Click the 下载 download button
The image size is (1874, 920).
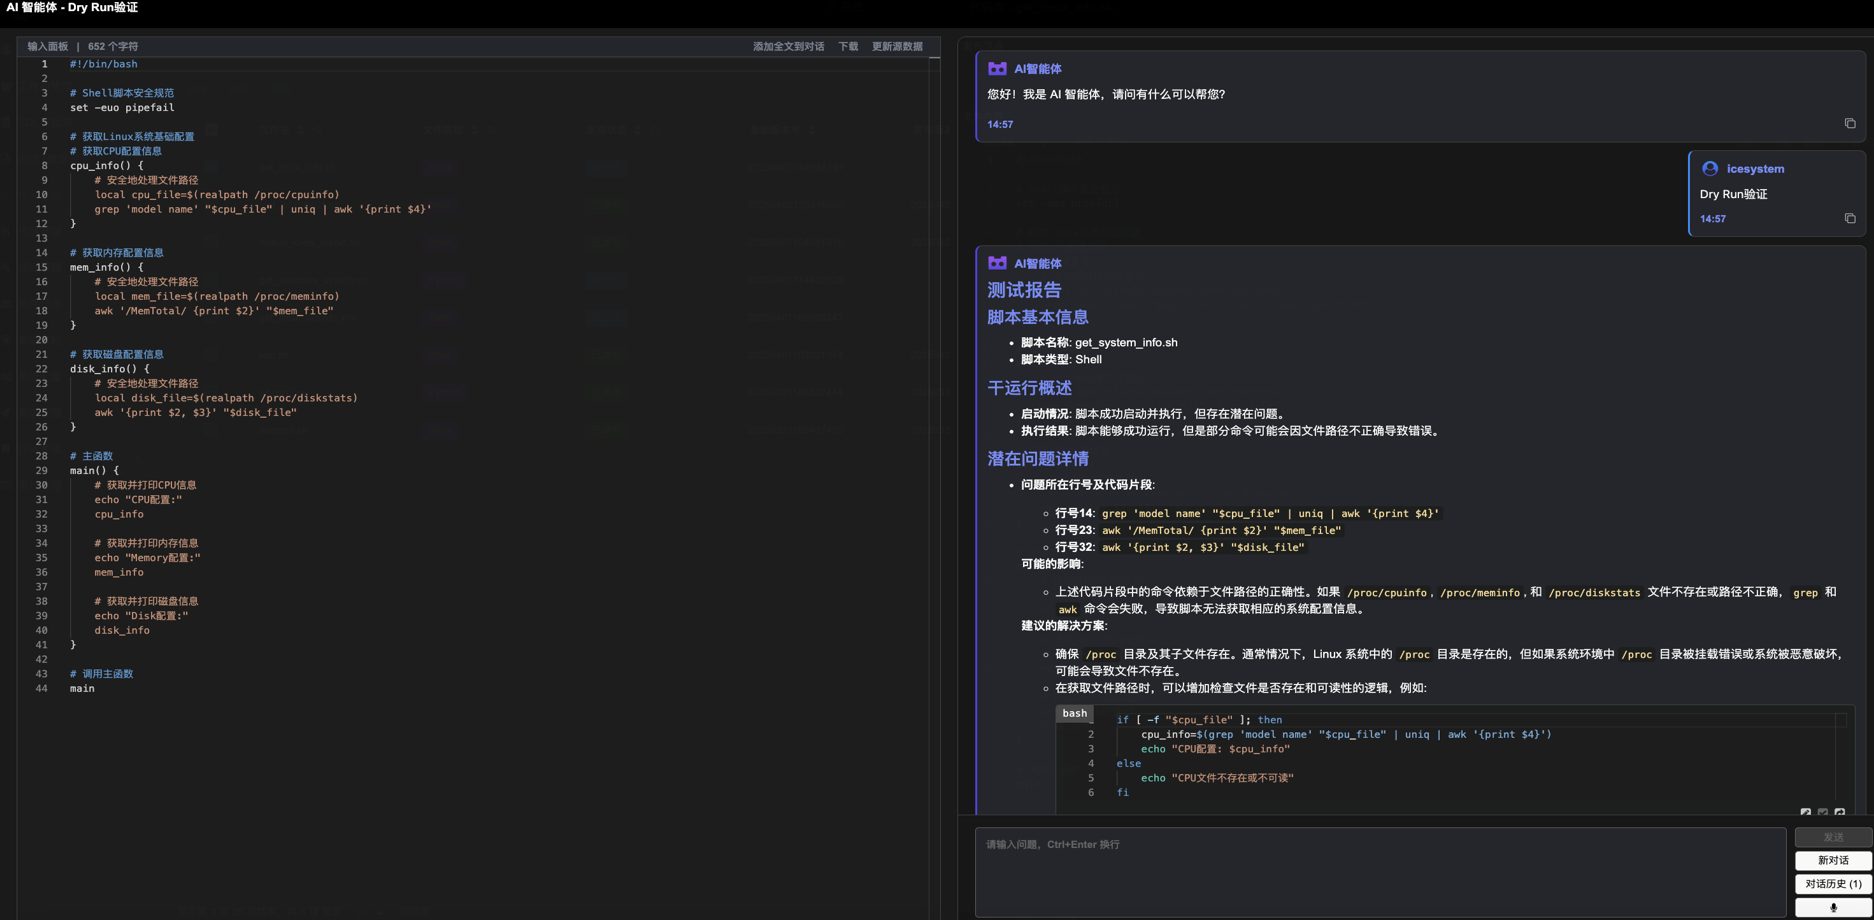(x=848, y=46)
